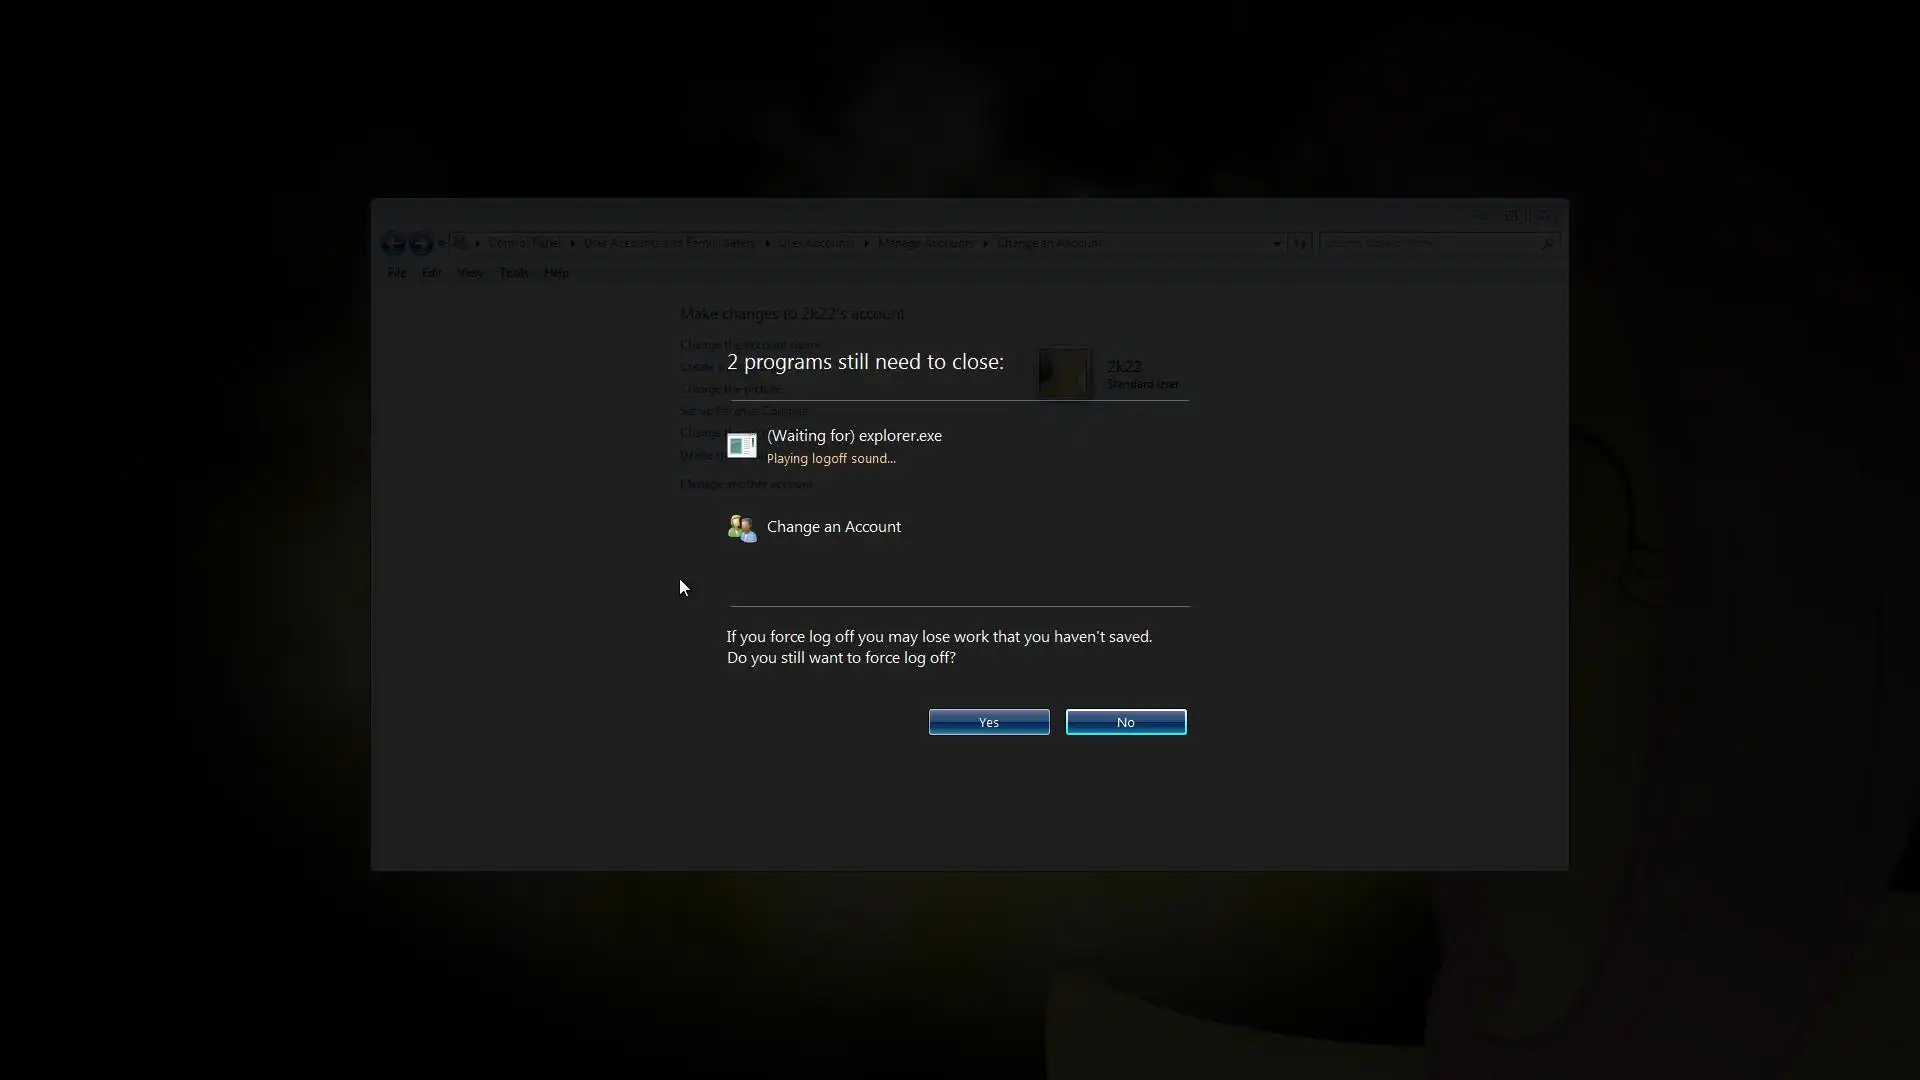
Task: Open the Tools menu
Action: [x=513, y=273]
